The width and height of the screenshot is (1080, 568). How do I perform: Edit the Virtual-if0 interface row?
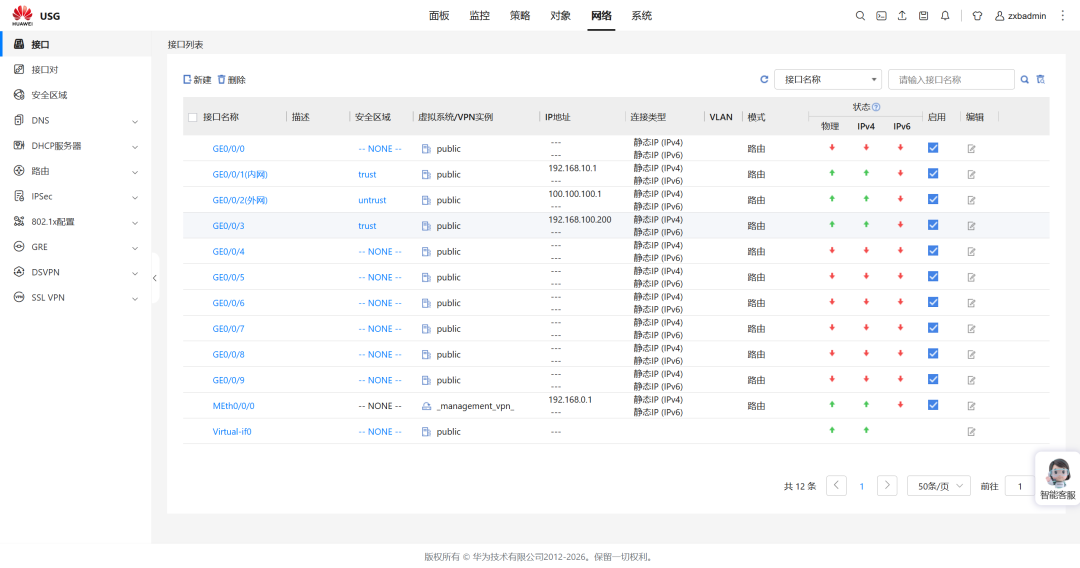[x=971, y=432]
